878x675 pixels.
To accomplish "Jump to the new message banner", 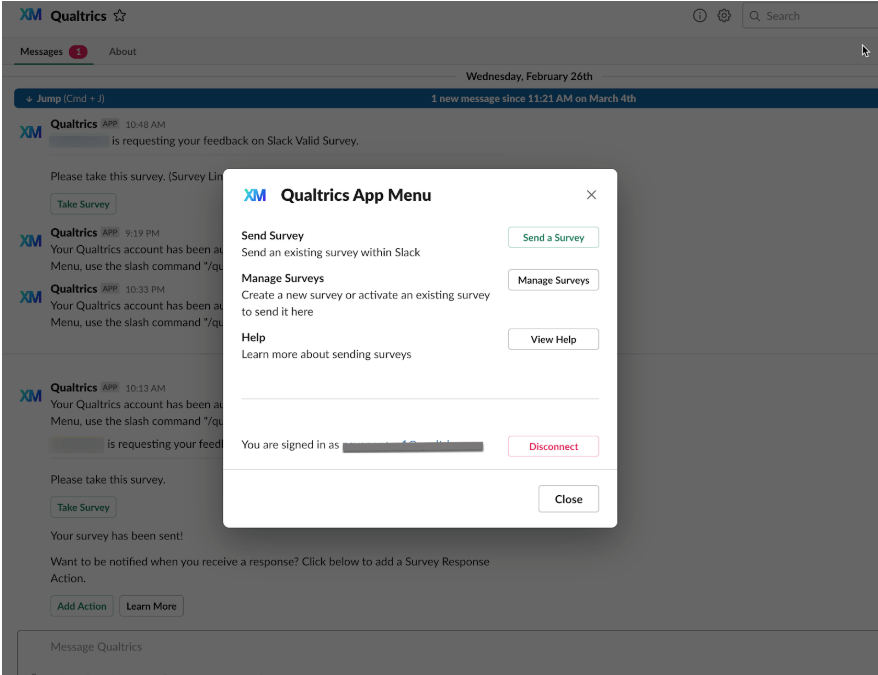I will pyautogui.click(x=446, y=99).
